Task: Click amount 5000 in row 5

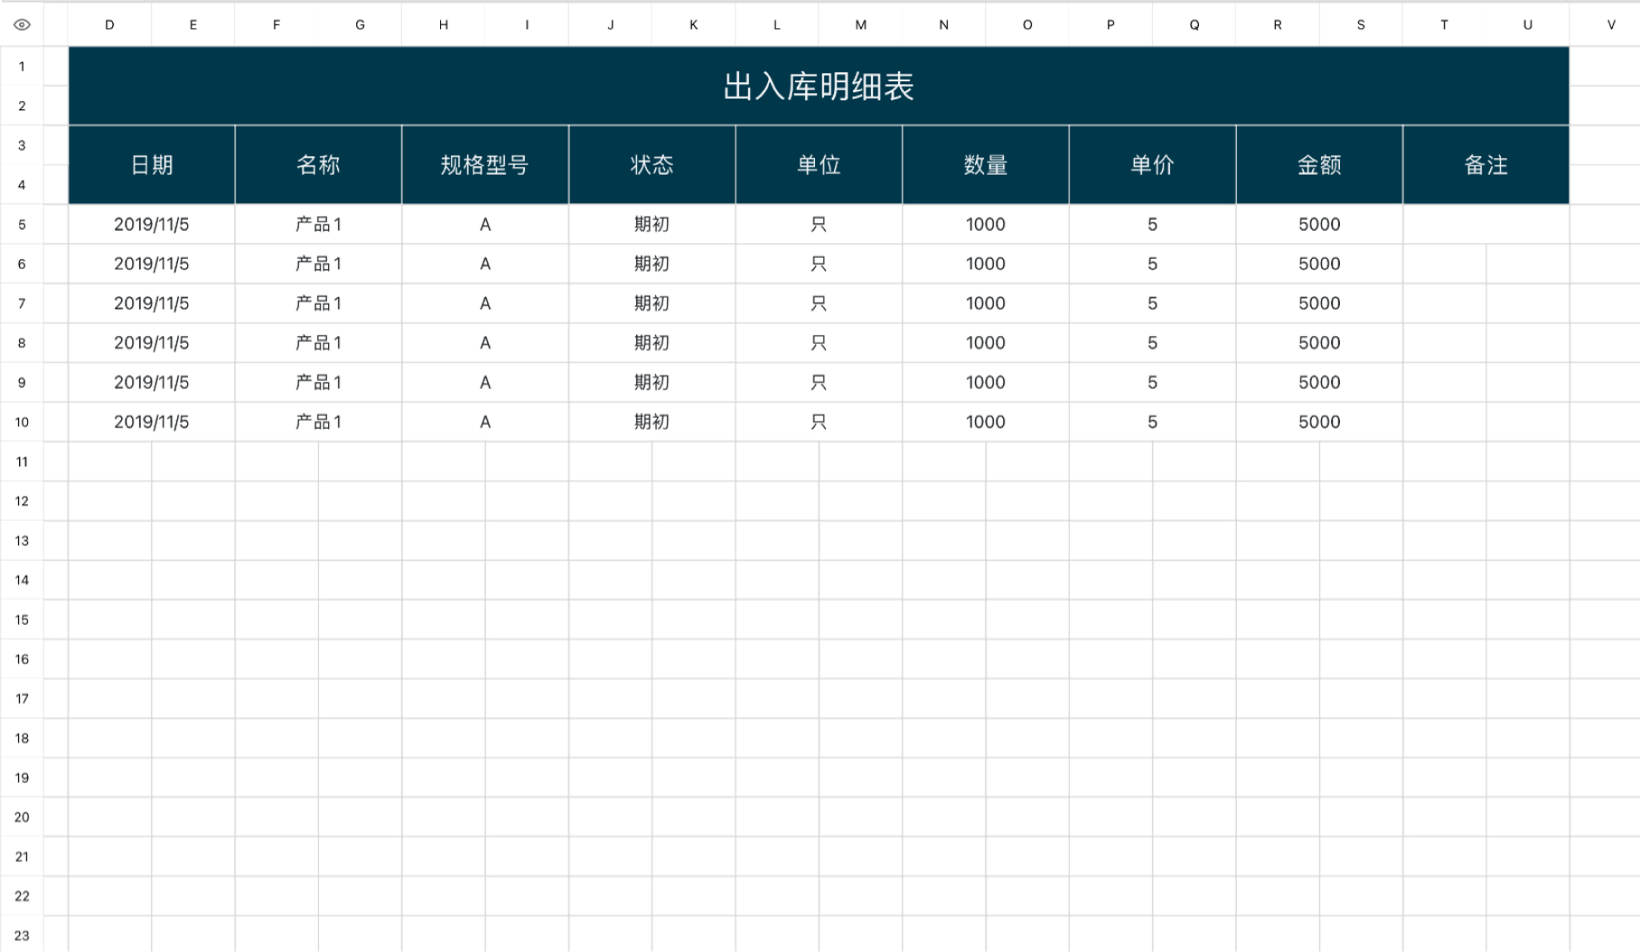Action: (1319, 224)
